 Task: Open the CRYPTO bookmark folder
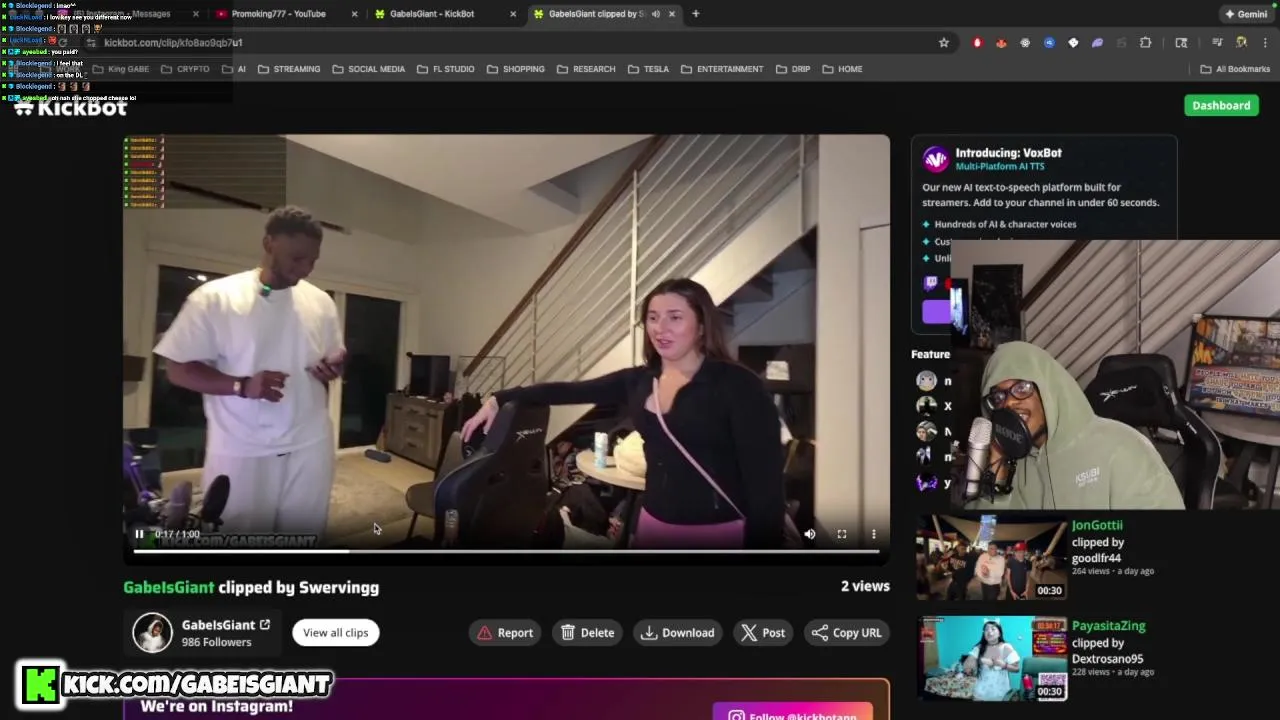tap(184, 69)
